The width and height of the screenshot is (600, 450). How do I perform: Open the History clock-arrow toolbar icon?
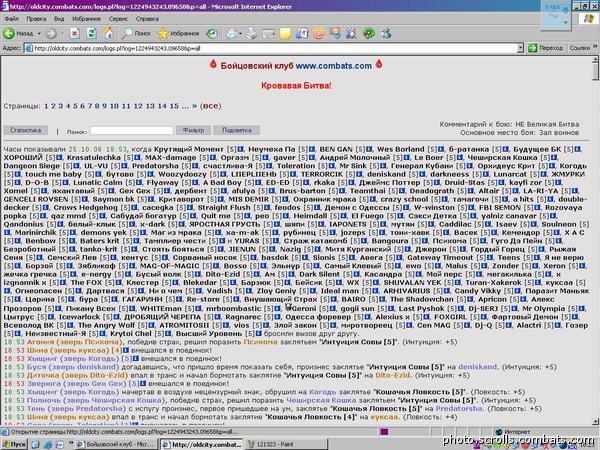click(212, 34)
